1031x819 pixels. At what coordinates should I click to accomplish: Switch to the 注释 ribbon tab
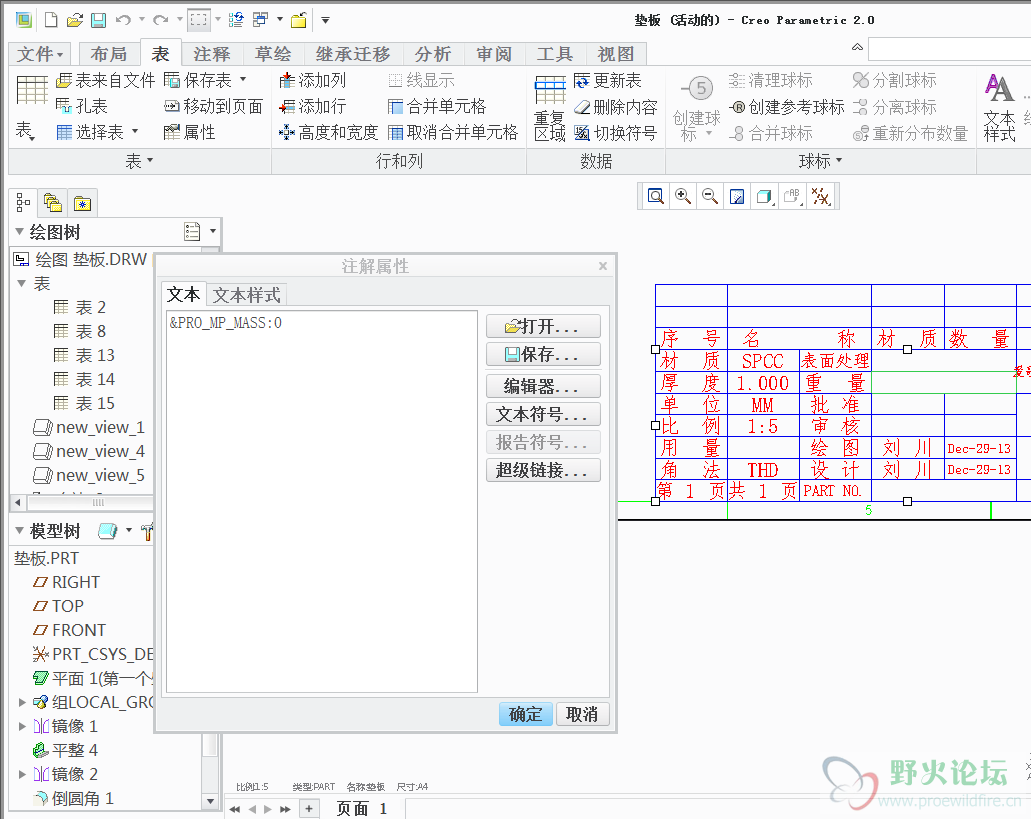pos(211,54)
